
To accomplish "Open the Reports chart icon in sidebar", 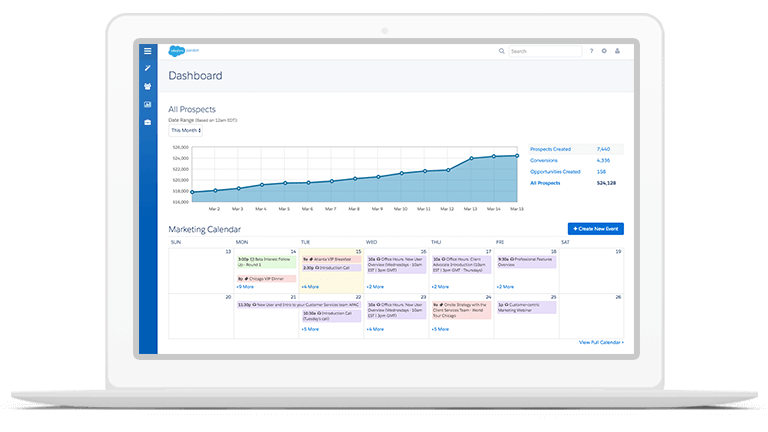I will (x=147, y=104).
